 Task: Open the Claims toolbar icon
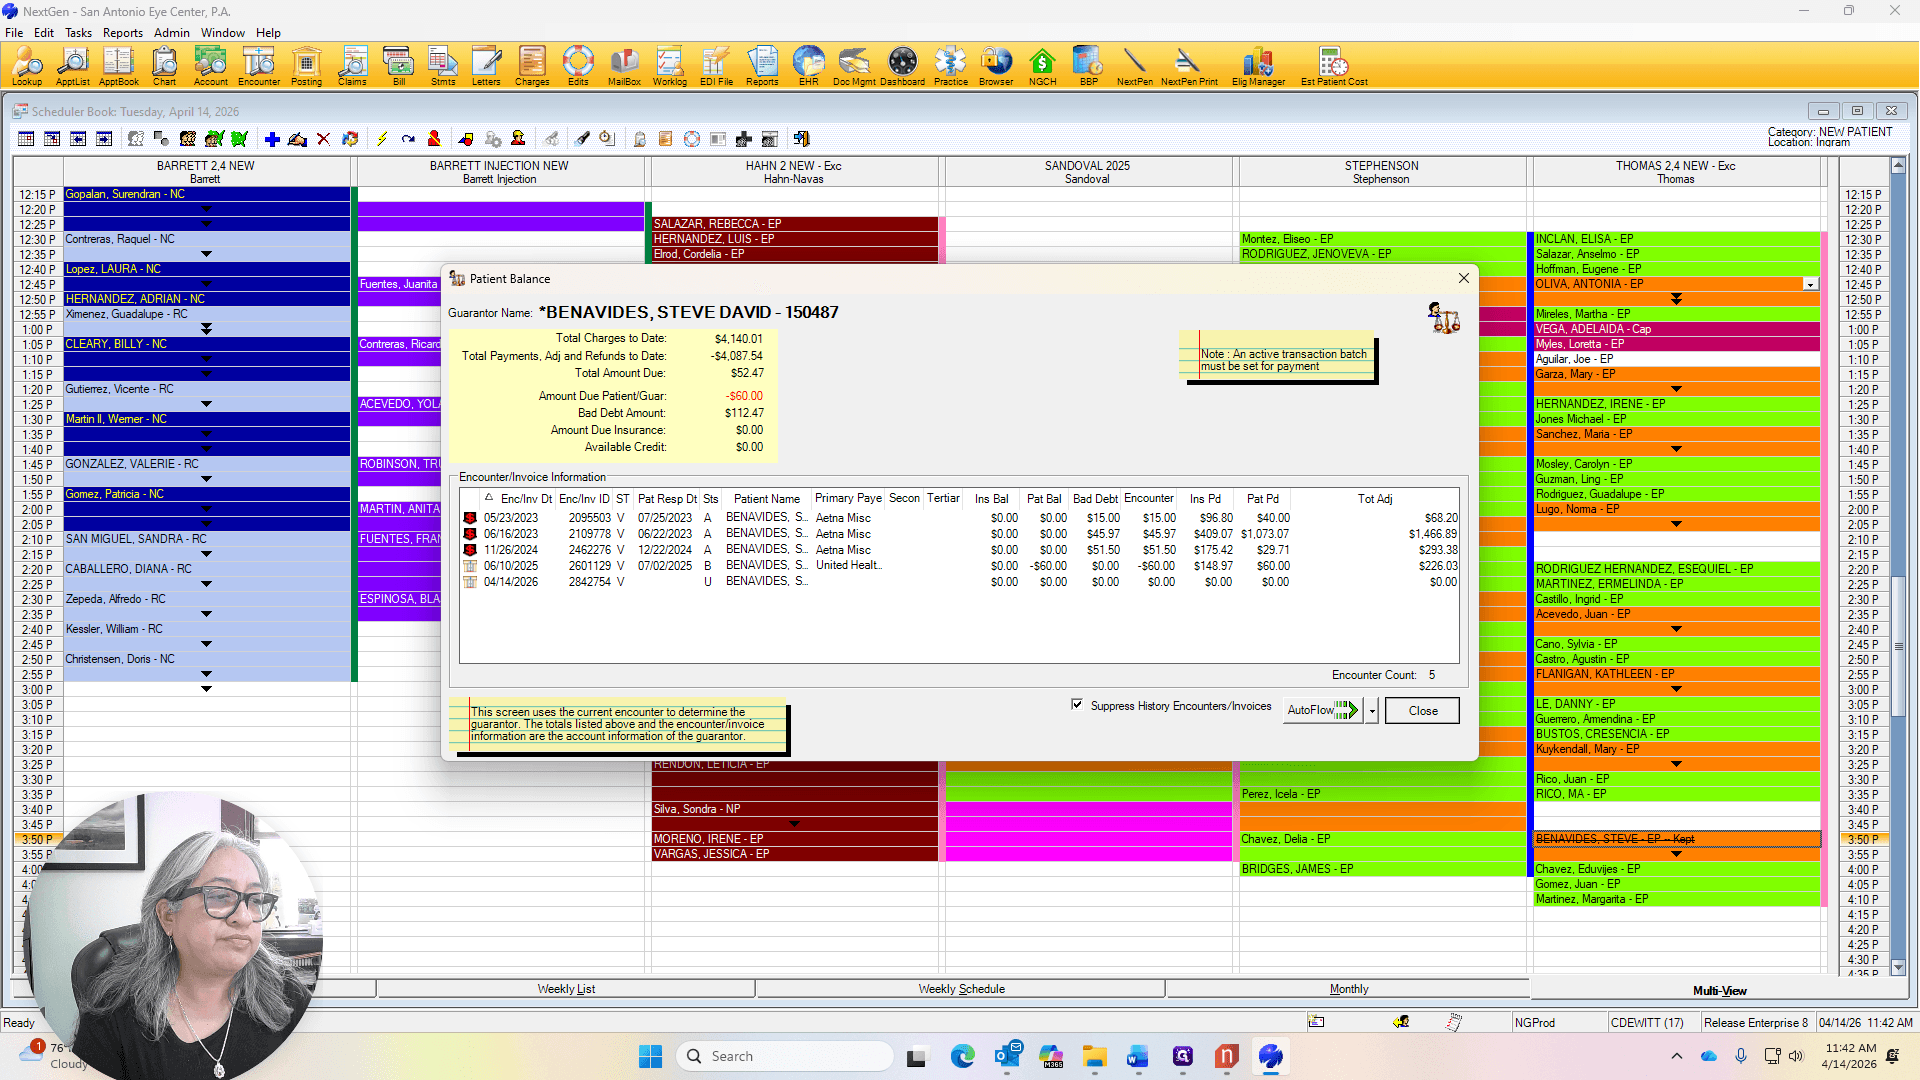click(352, 66)
